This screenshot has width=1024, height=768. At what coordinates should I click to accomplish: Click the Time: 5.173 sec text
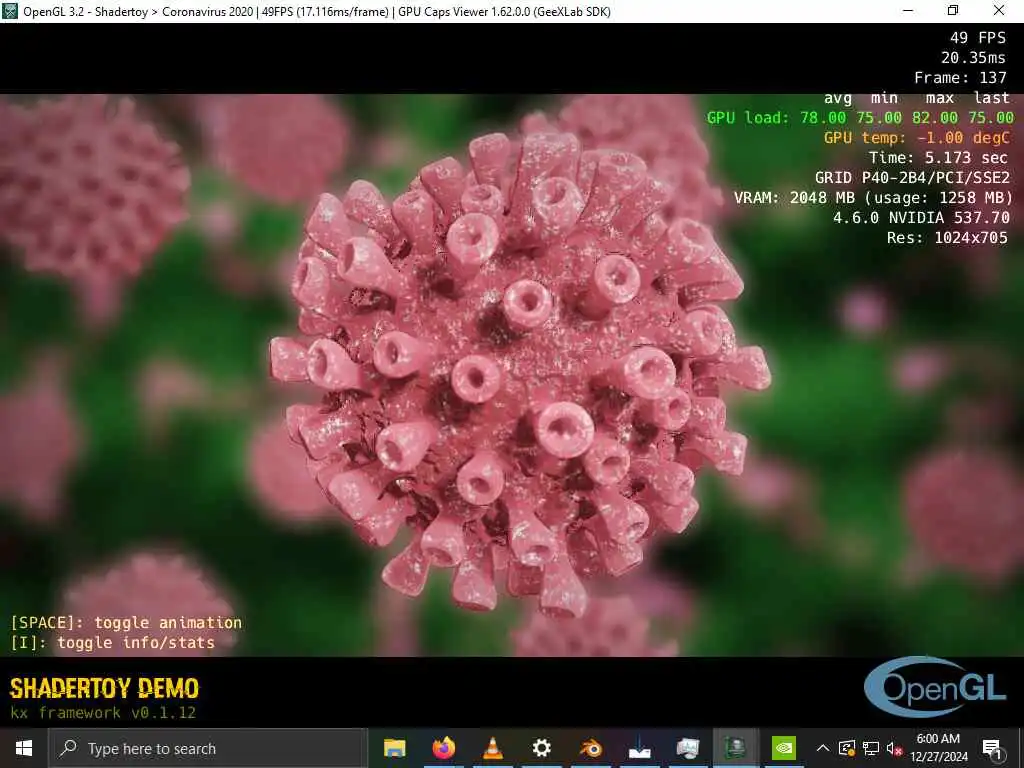click(x=938, y=157)
